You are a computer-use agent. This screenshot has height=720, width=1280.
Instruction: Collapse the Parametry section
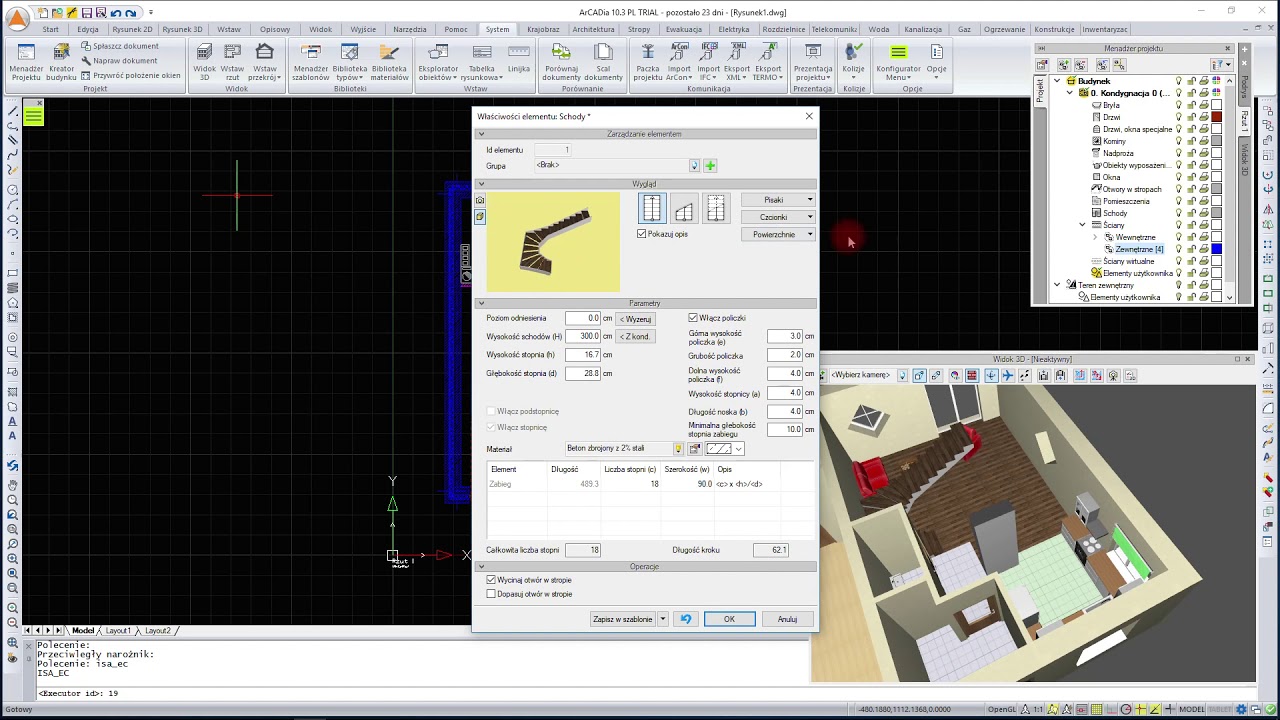[x=481, y=303]
